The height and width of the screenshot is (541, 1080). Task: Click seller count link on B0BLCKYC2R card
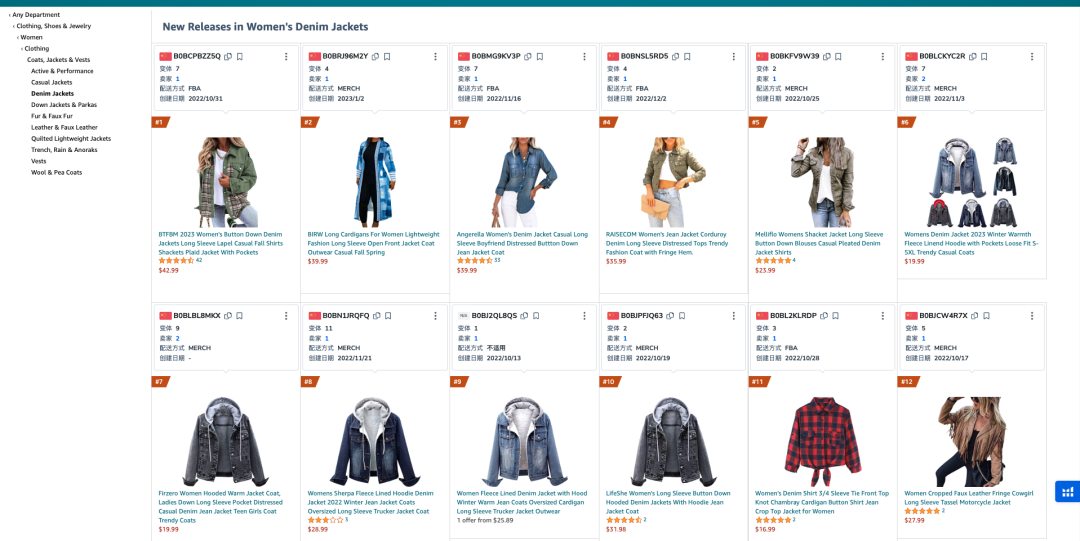[923, 78]
